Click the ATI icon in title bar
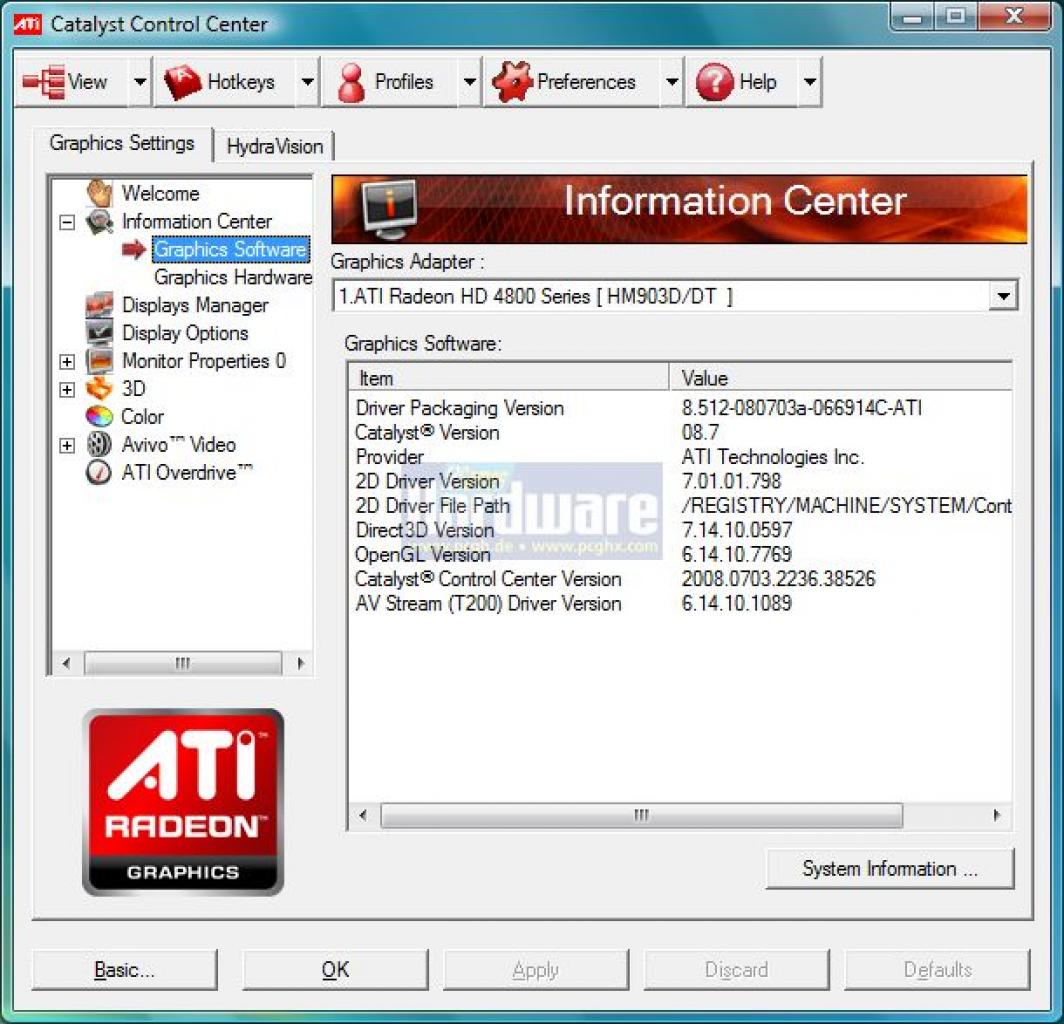The height and width of the screenshot is (1024, 1064). [28, 24]
